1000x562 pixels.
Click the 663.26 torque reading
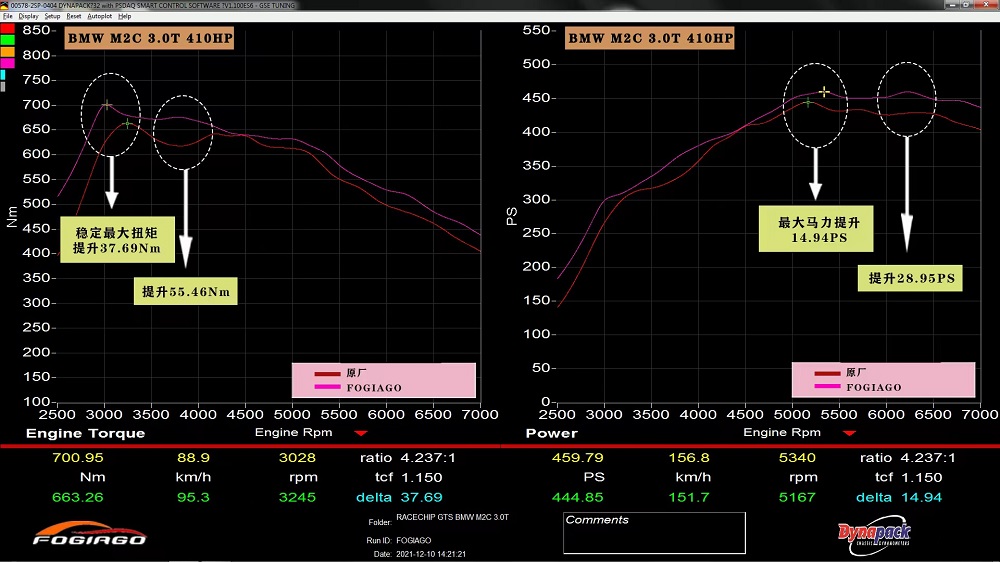tap(78, 497)
